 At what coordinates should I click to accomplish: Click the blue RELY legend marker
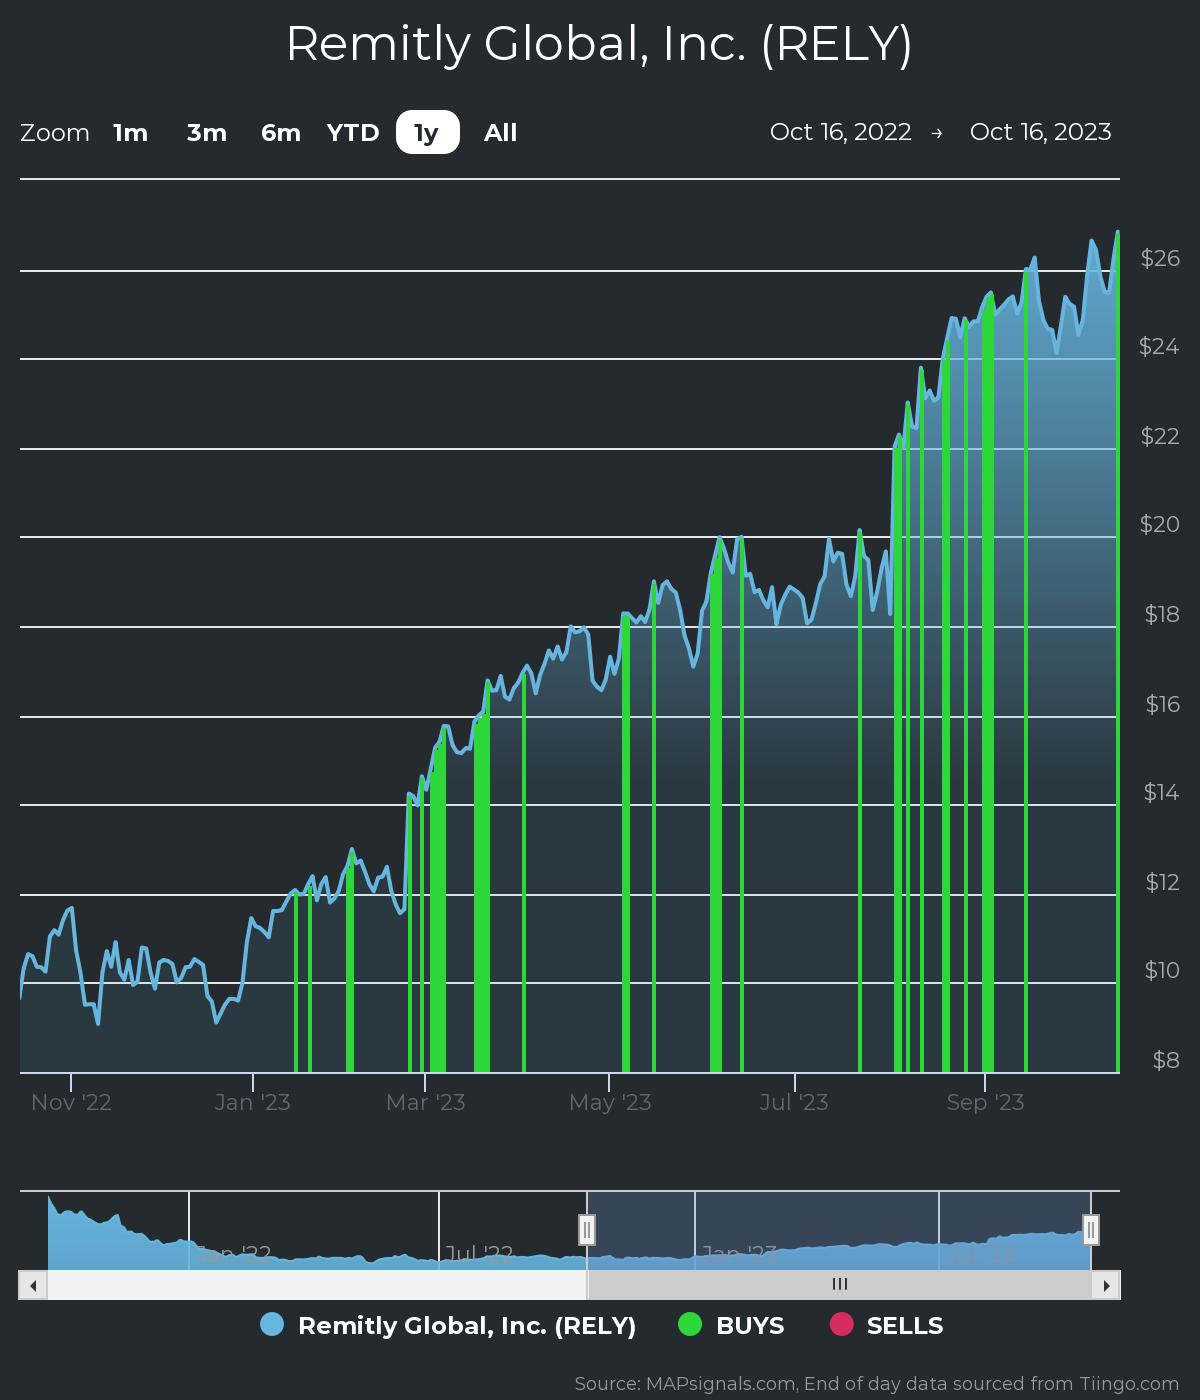coord(272,1324)
